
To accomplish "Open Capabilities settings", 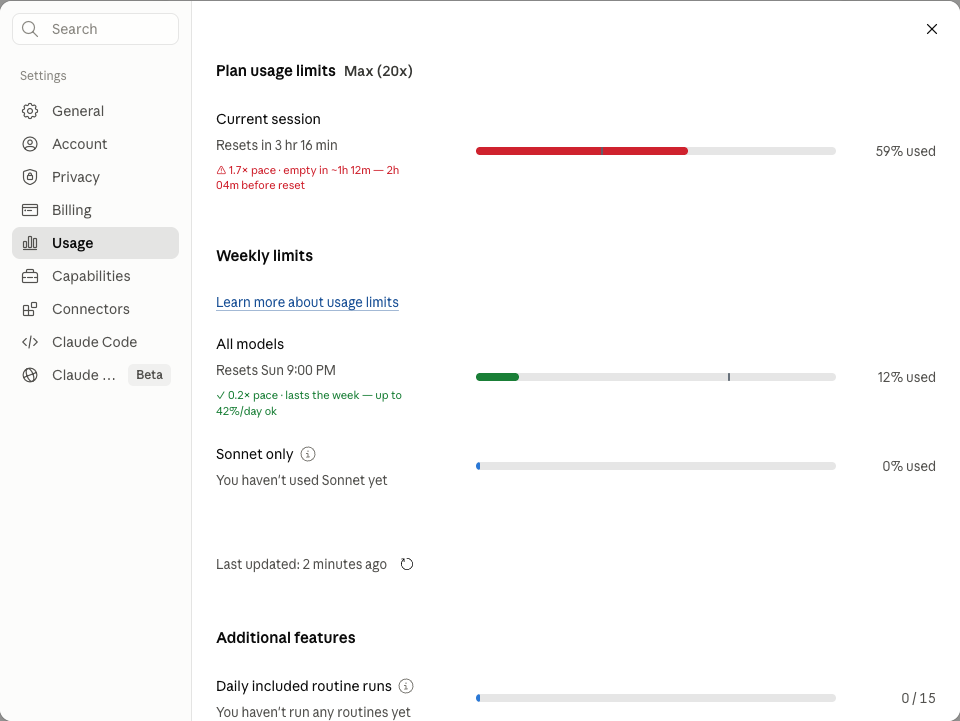I will pos(96,276).
